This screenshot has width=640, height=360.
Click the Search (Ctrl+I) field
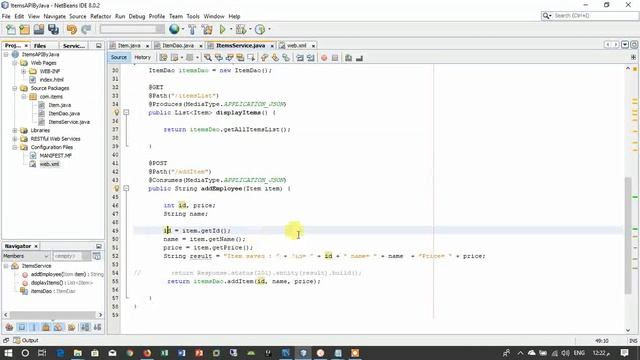click(x=590, y=16)
